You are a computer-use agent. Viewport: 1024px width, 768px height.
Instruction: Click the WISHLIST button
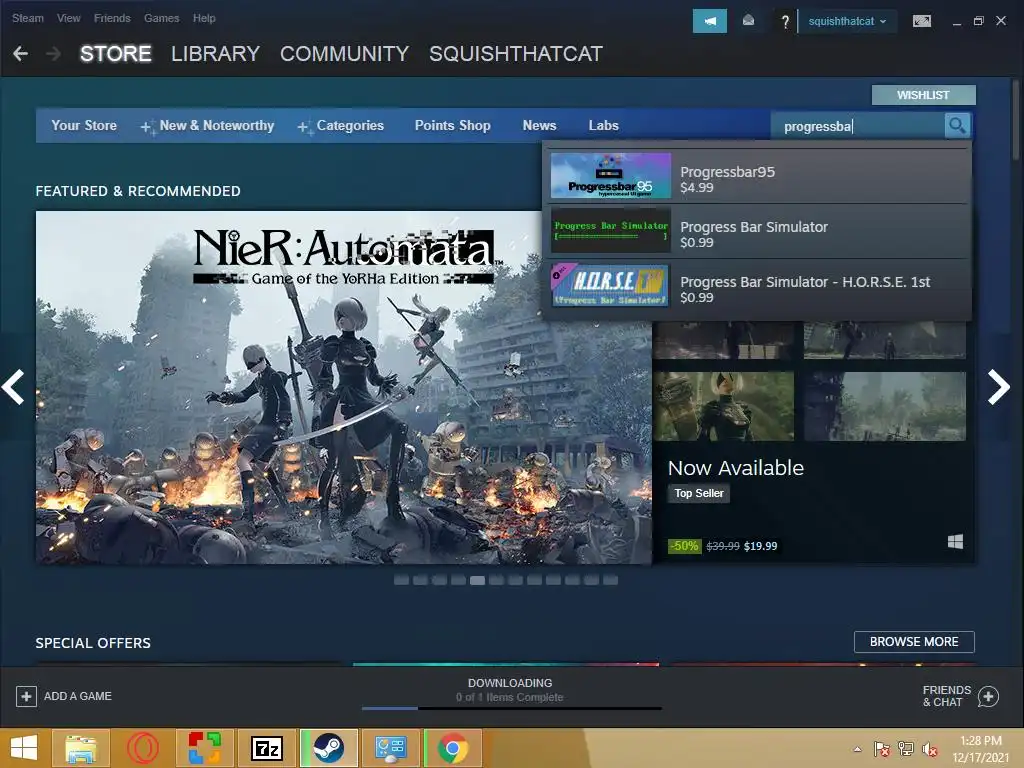(x=923, y=95)
